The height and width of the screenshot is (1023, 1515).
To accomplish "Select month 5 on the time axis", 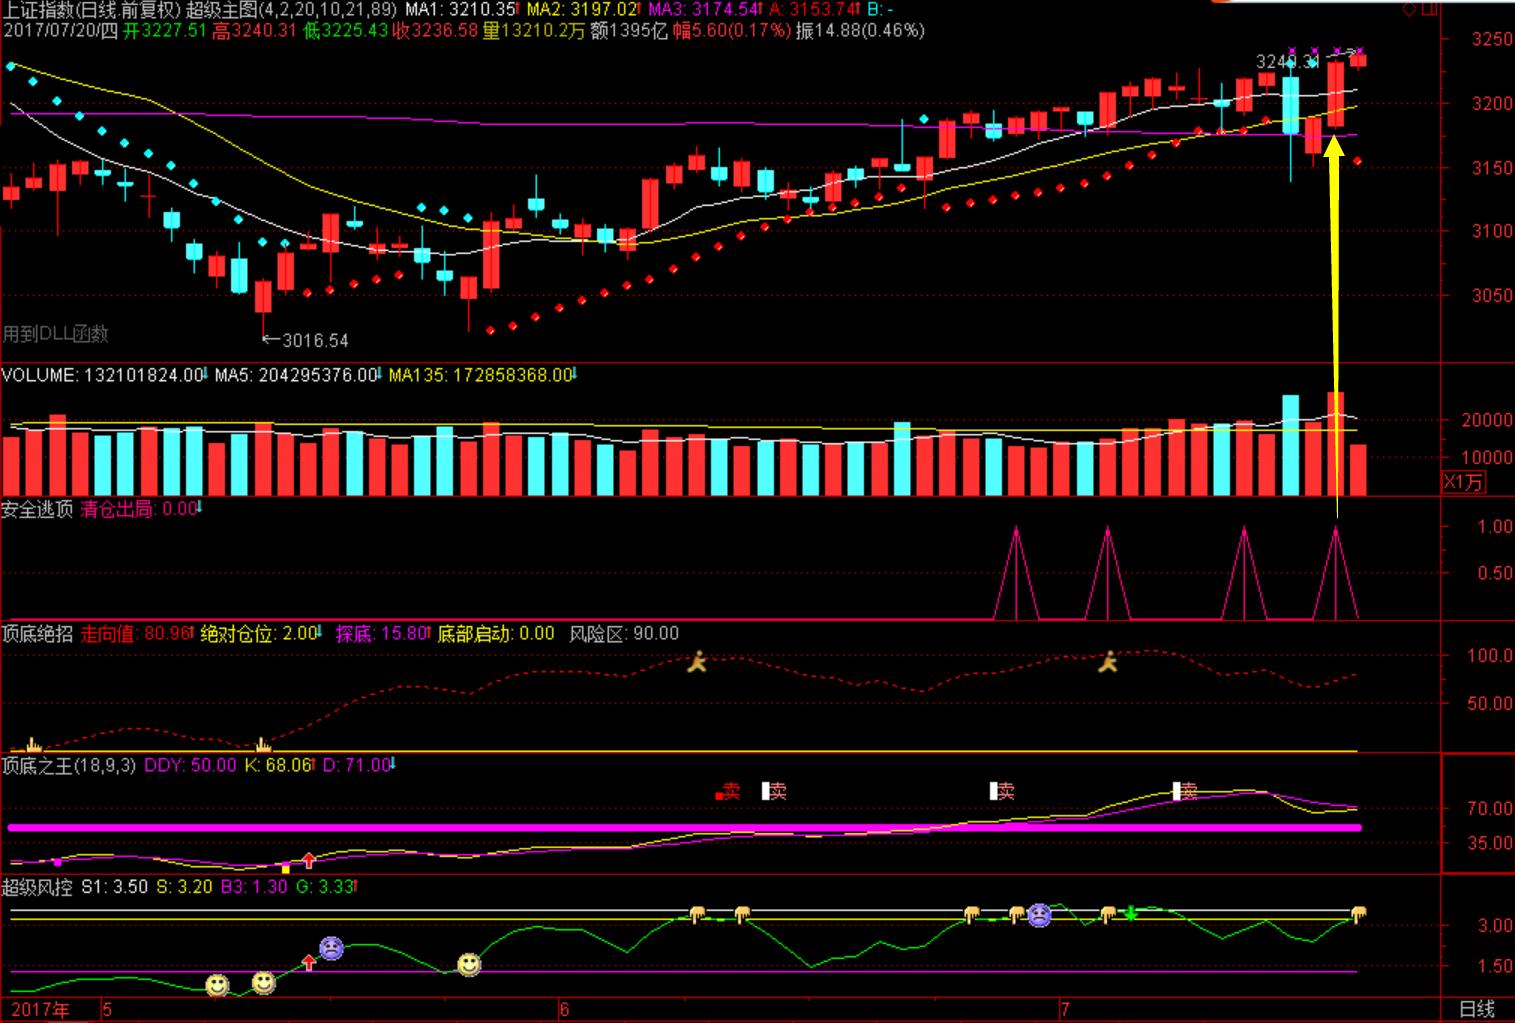I will pyautogui.click(x=107, y=1009).
